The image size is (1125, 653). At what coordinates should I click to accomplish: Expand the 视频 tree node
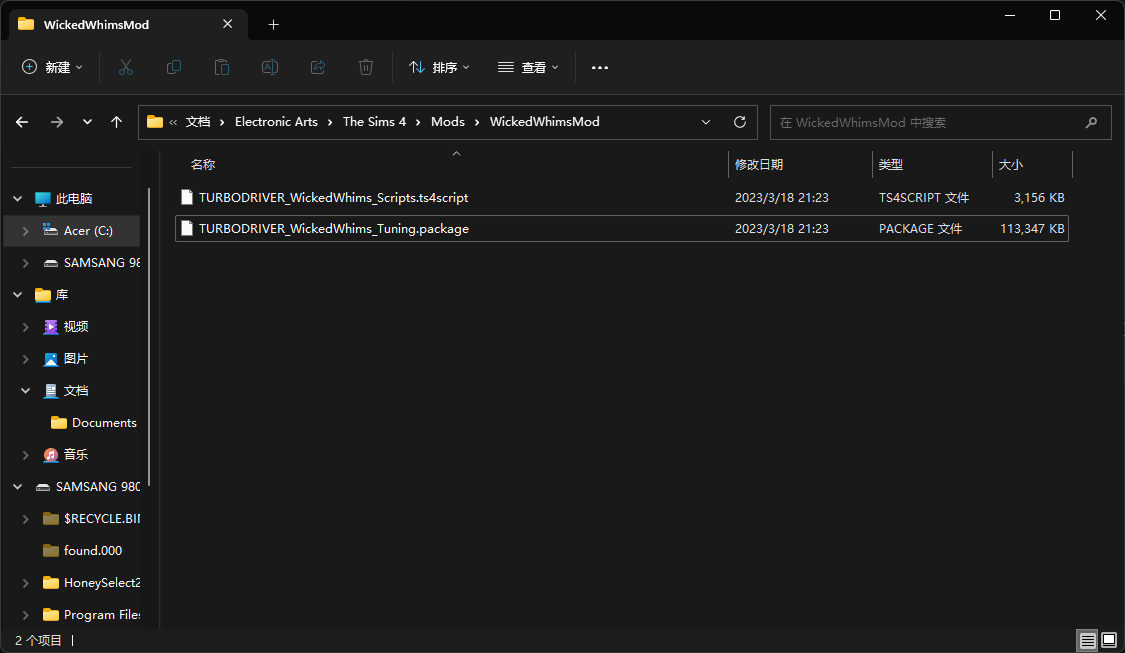click(x=26, y=327)
